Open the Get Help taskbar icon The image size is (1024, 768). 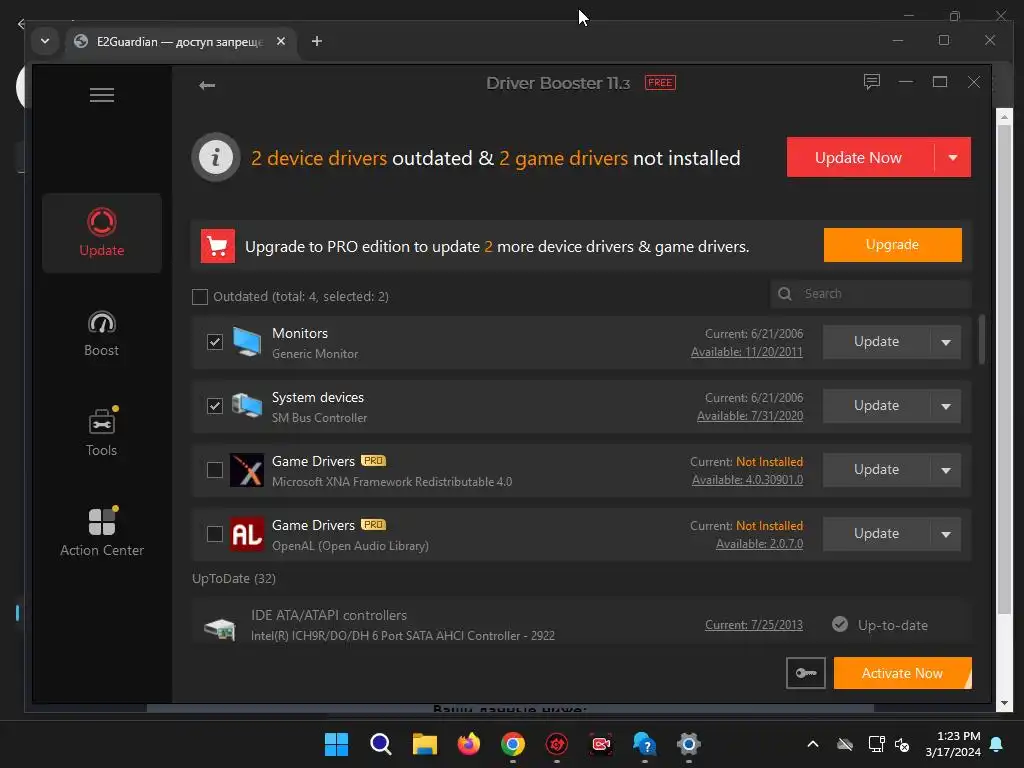click(645, 744)
